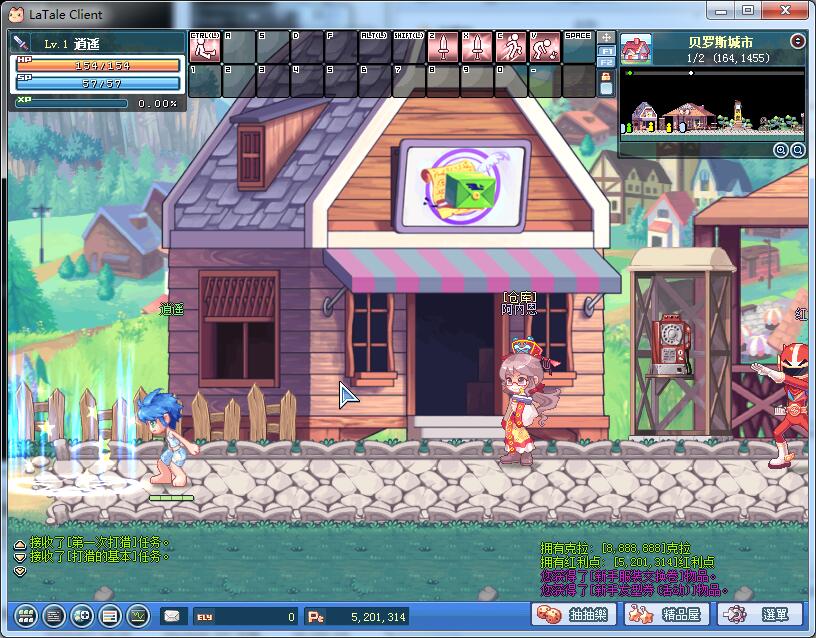This screenshot has width=816, height=638.
Task: Open the mail envelope icon
Action: click(x=172, y=616)
